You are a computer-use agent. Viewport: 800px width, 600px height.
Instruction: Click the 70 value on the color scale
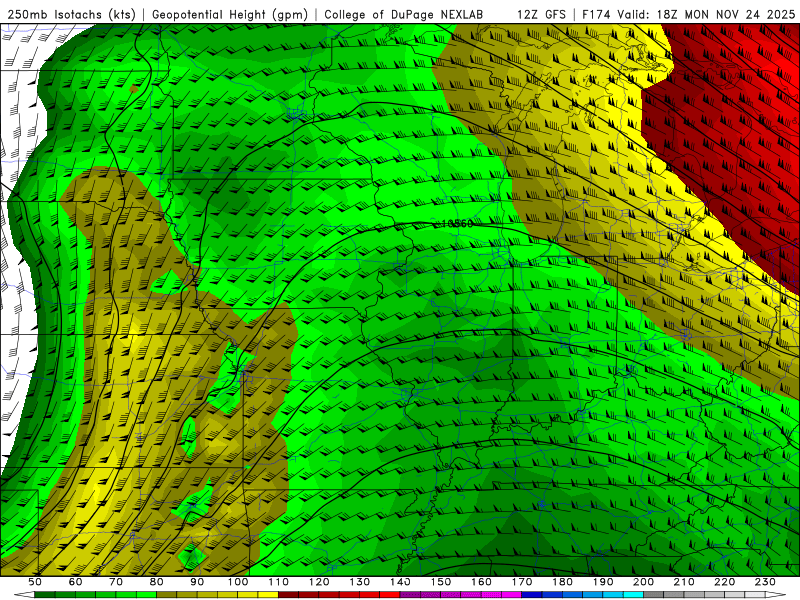tap(116, 582)
